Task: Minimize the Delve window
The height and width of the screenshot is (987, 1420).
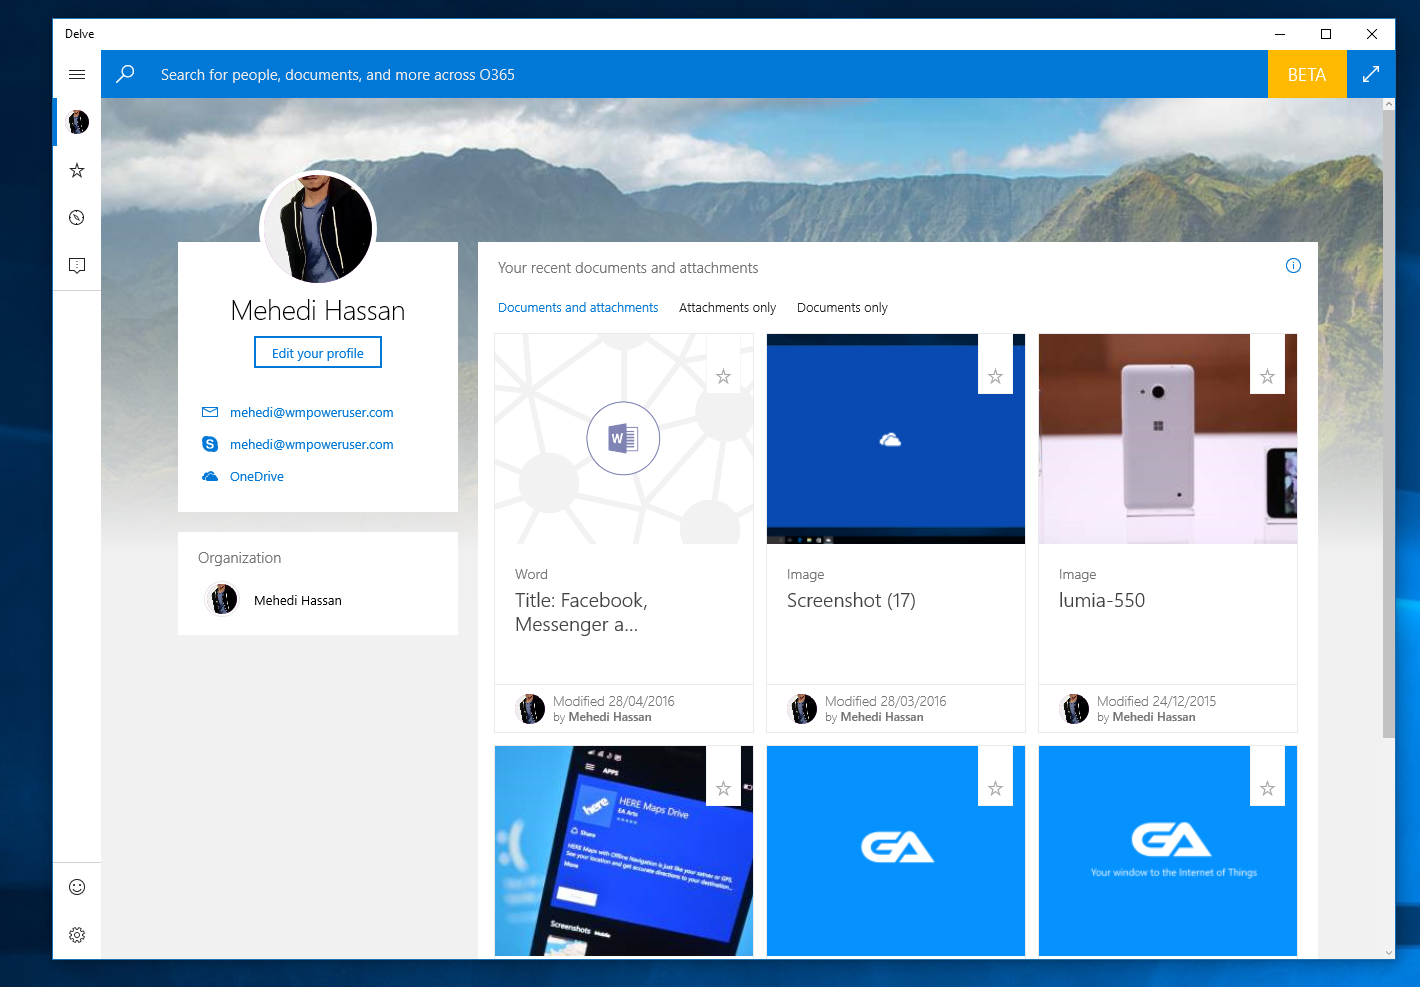Action: [x=1280, y=34]
